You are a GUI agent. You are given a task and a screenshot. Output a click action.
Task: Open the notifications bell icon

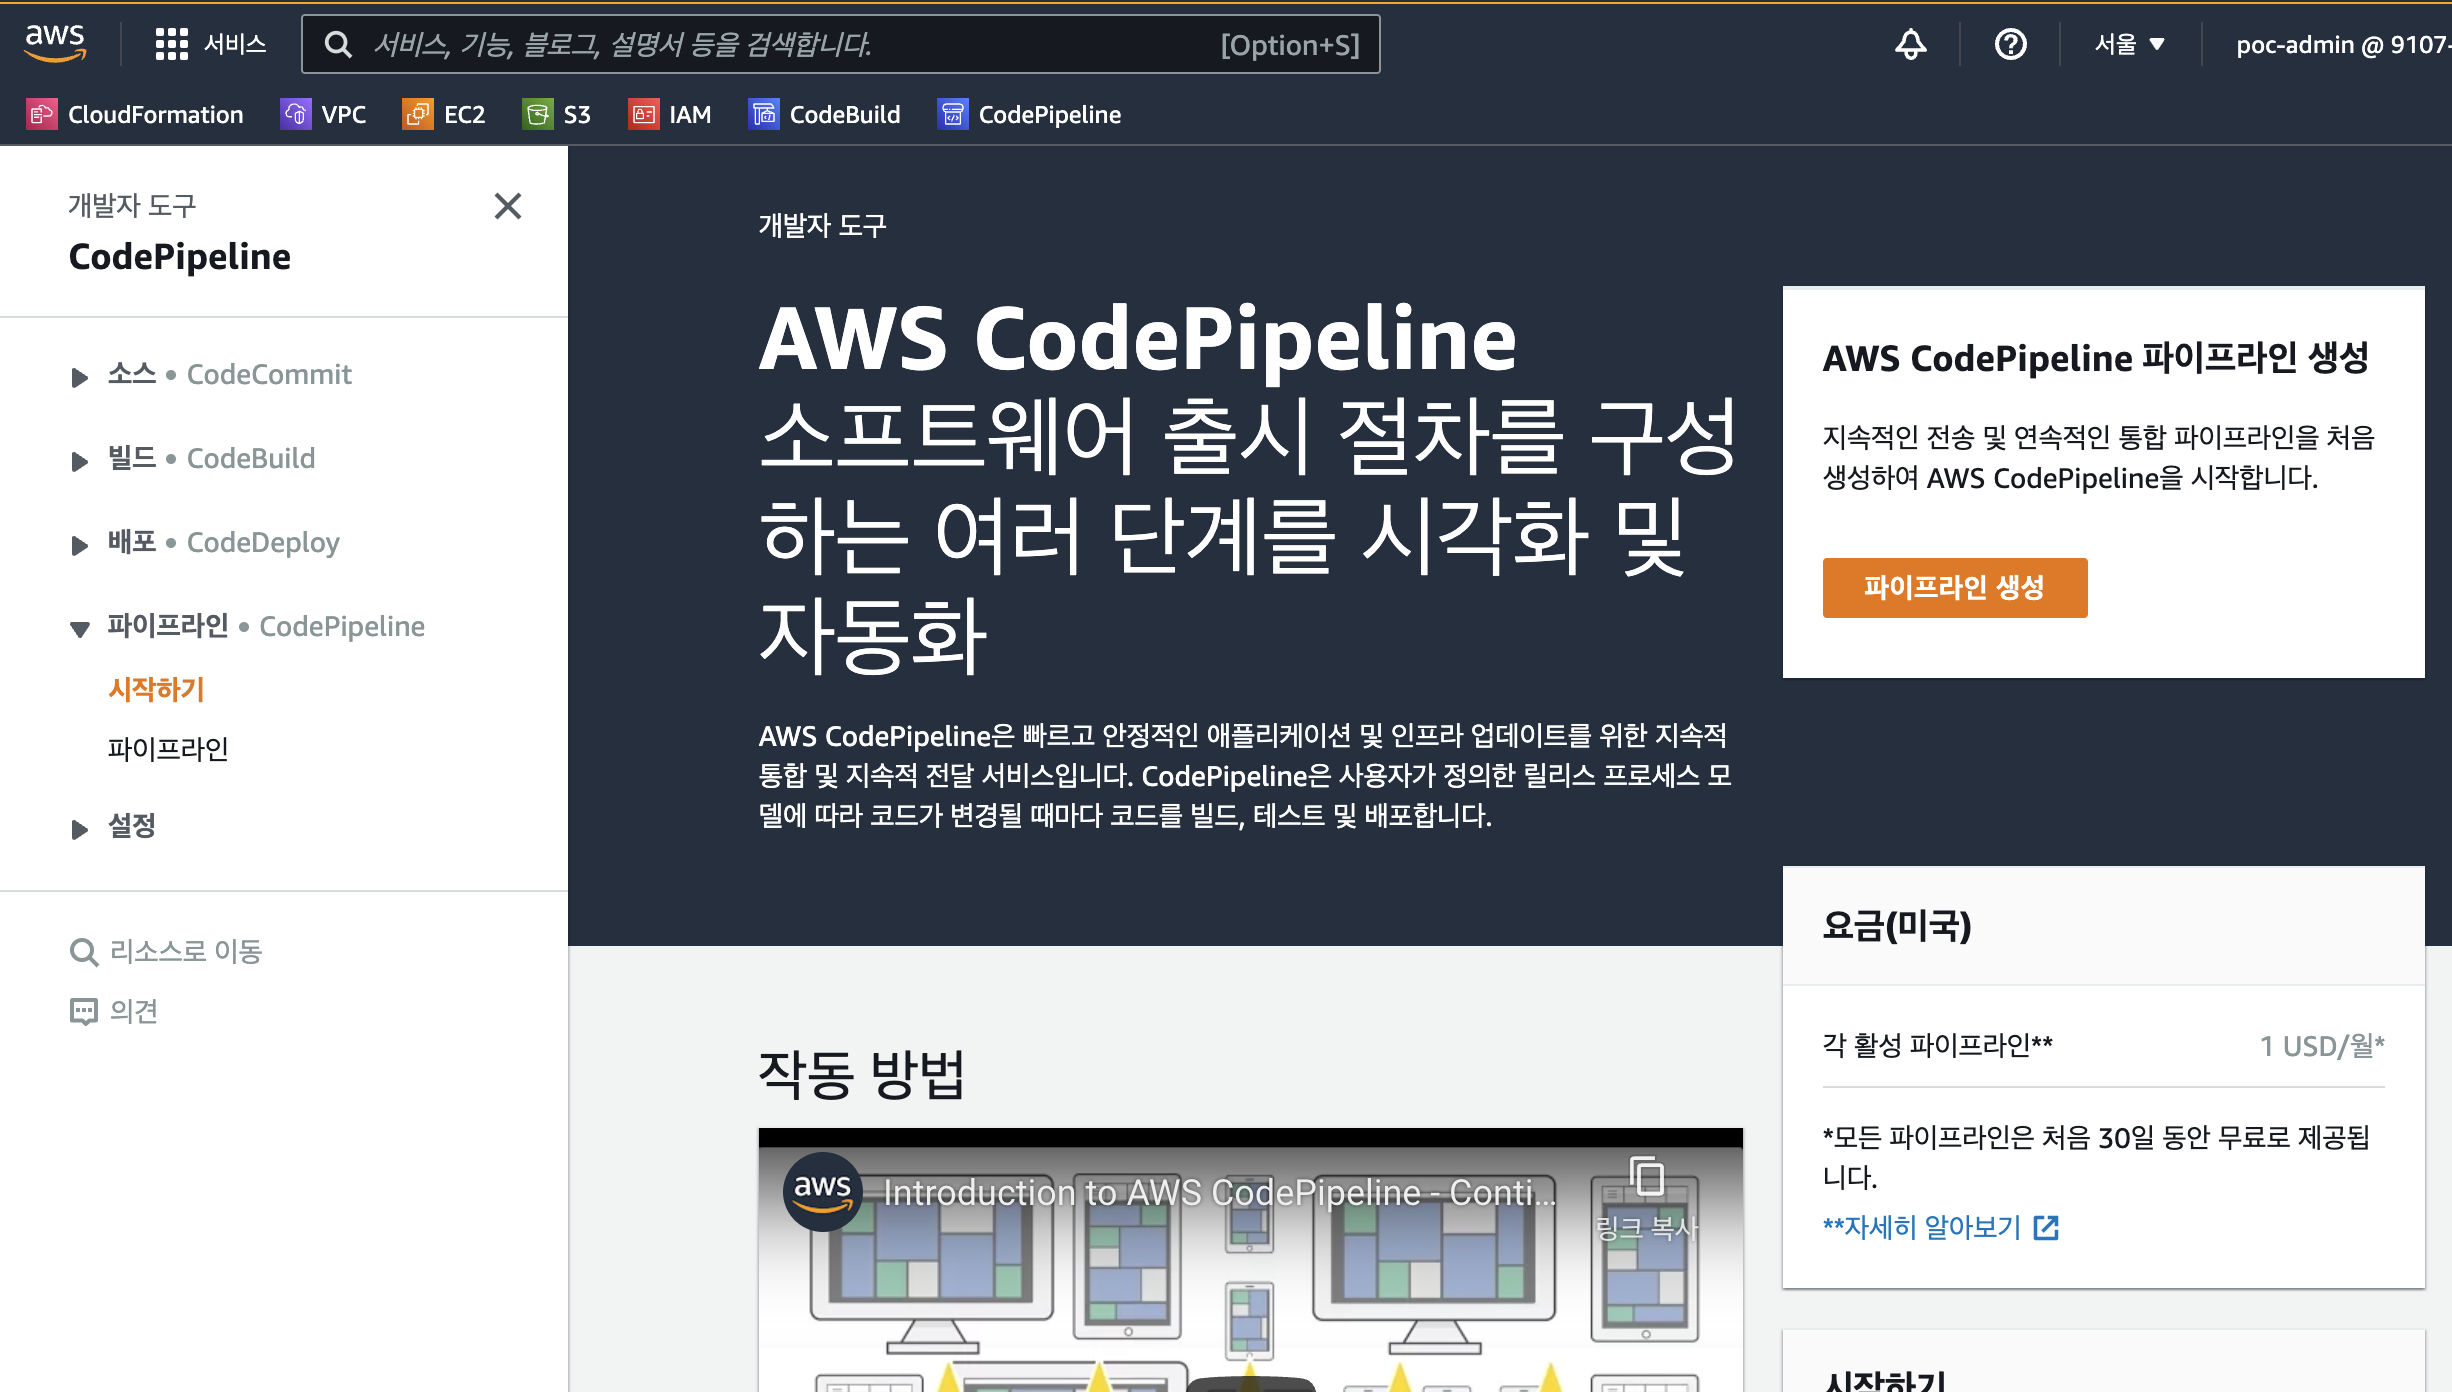pos(1910,44)
